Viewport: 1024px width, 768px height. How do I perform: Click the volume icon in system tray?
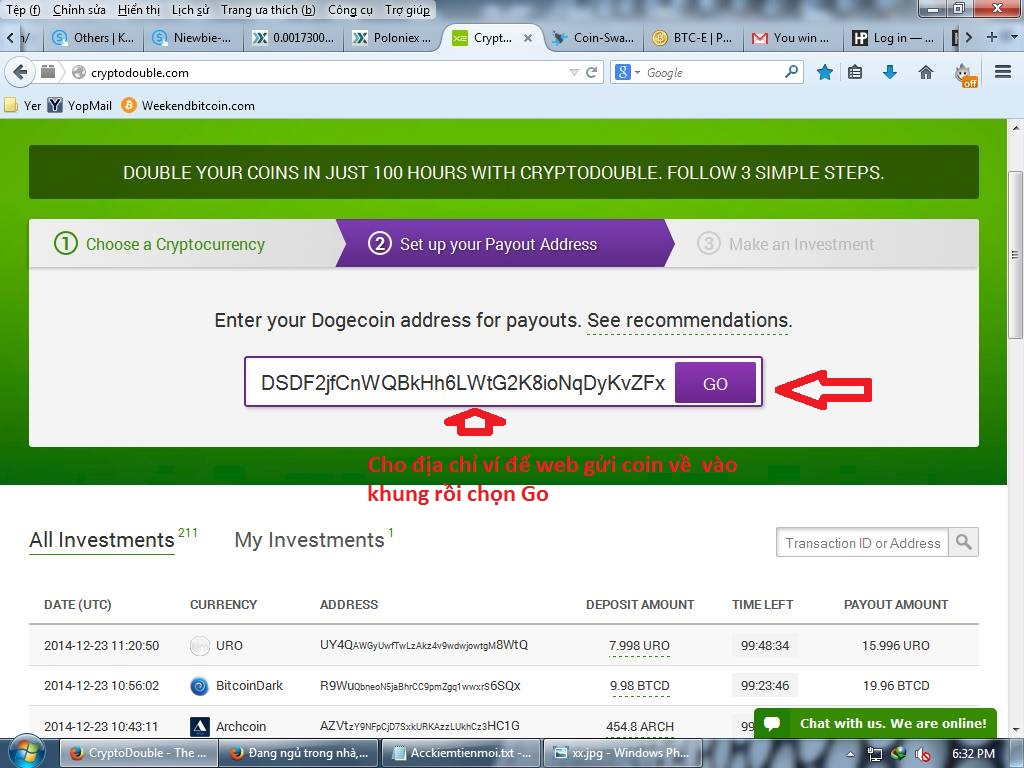point(923,754)
